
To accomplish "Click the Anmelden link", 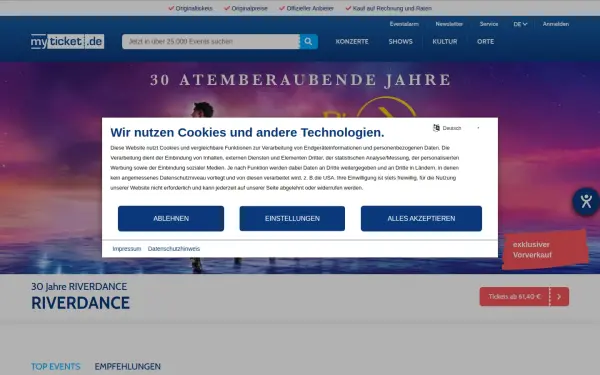I will point(556,24).
